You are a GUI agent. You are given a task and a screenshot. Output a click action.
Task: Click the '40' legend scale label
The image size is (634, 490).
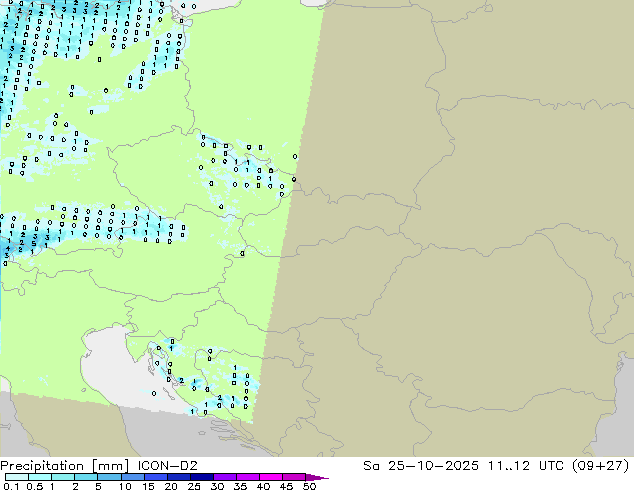263,486
